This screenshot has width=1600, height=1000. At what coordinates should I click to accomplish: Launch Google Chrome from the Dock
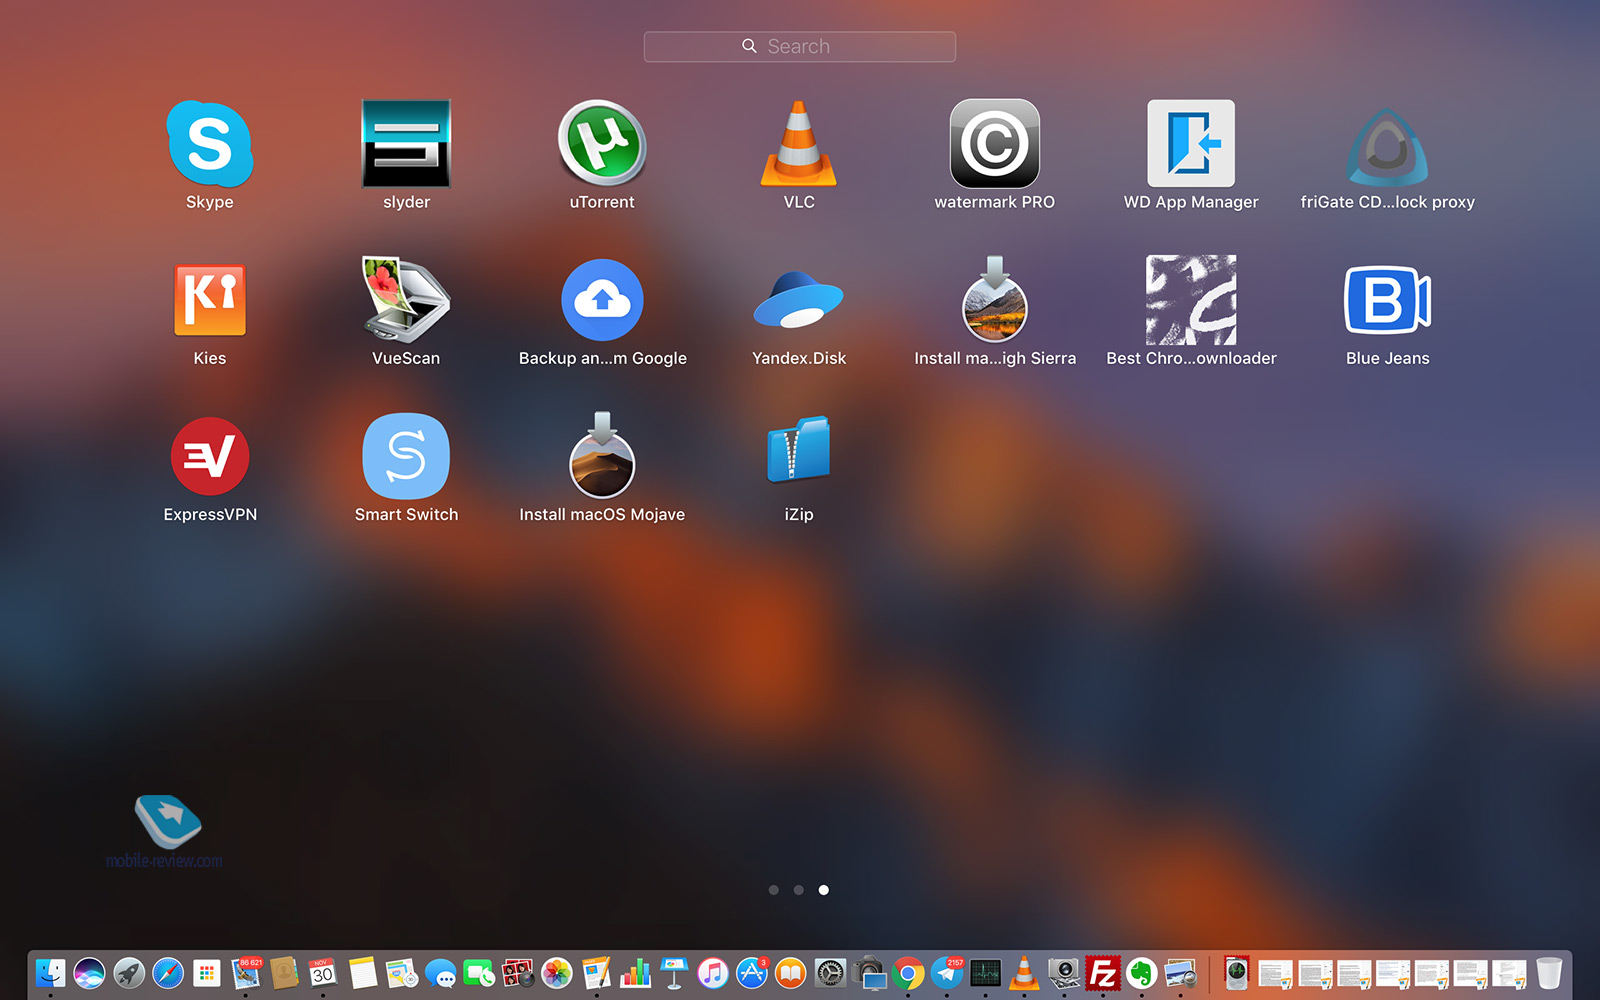[908, 973]
